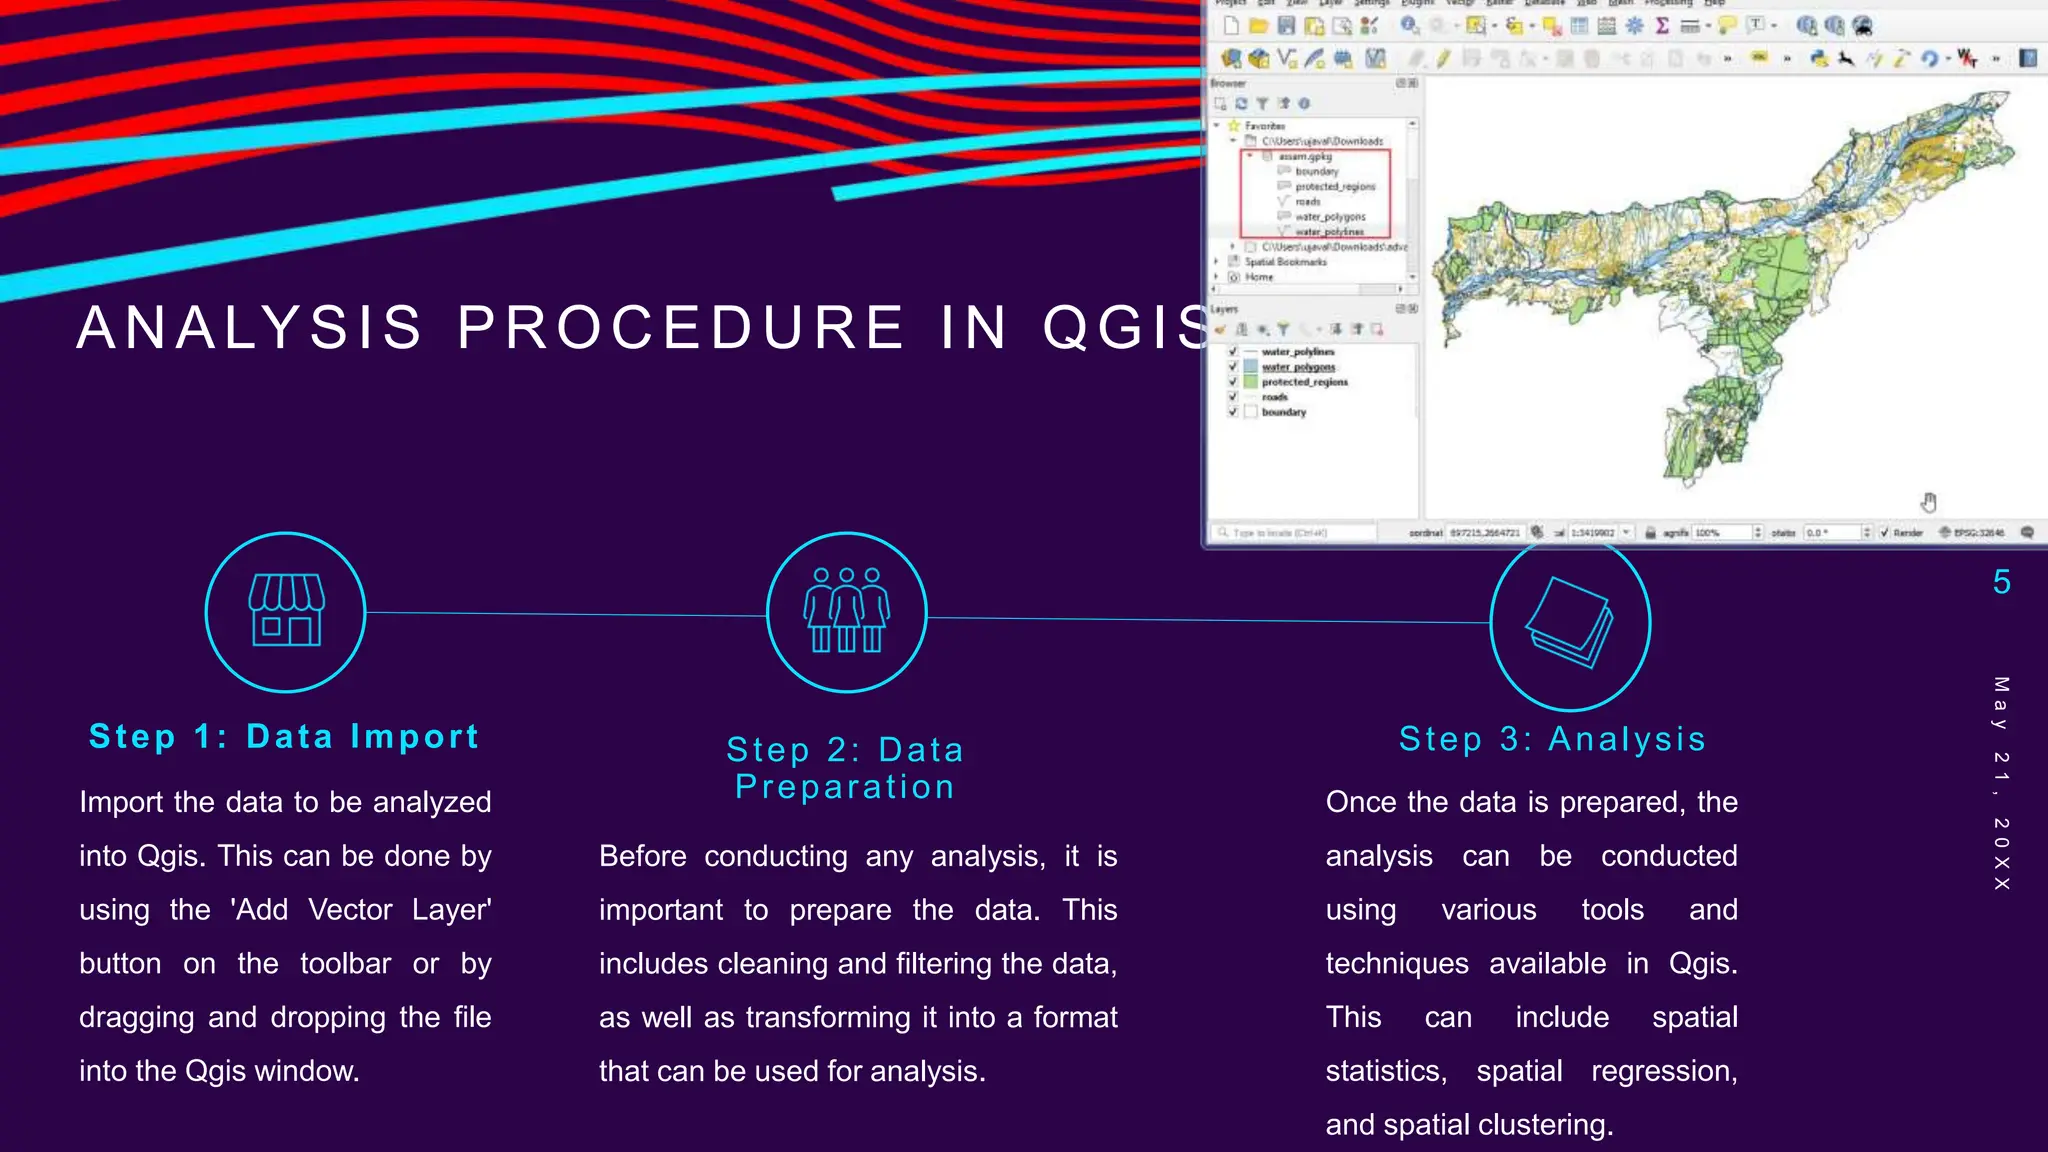Image resolution: width=2048 pixels, height=1152 pixels.
Task: Click the New Project blank page icon
Action: 1231,26
